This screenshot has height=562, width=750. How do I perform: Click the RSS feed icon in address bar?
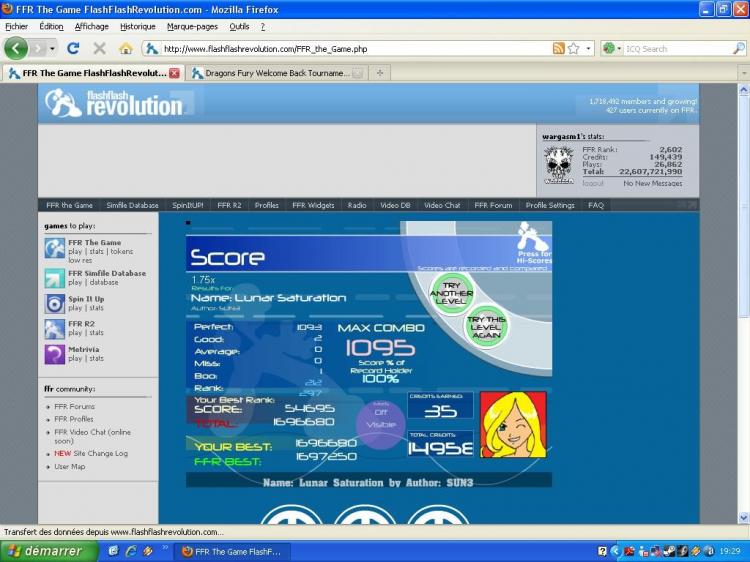coord(559,48)
